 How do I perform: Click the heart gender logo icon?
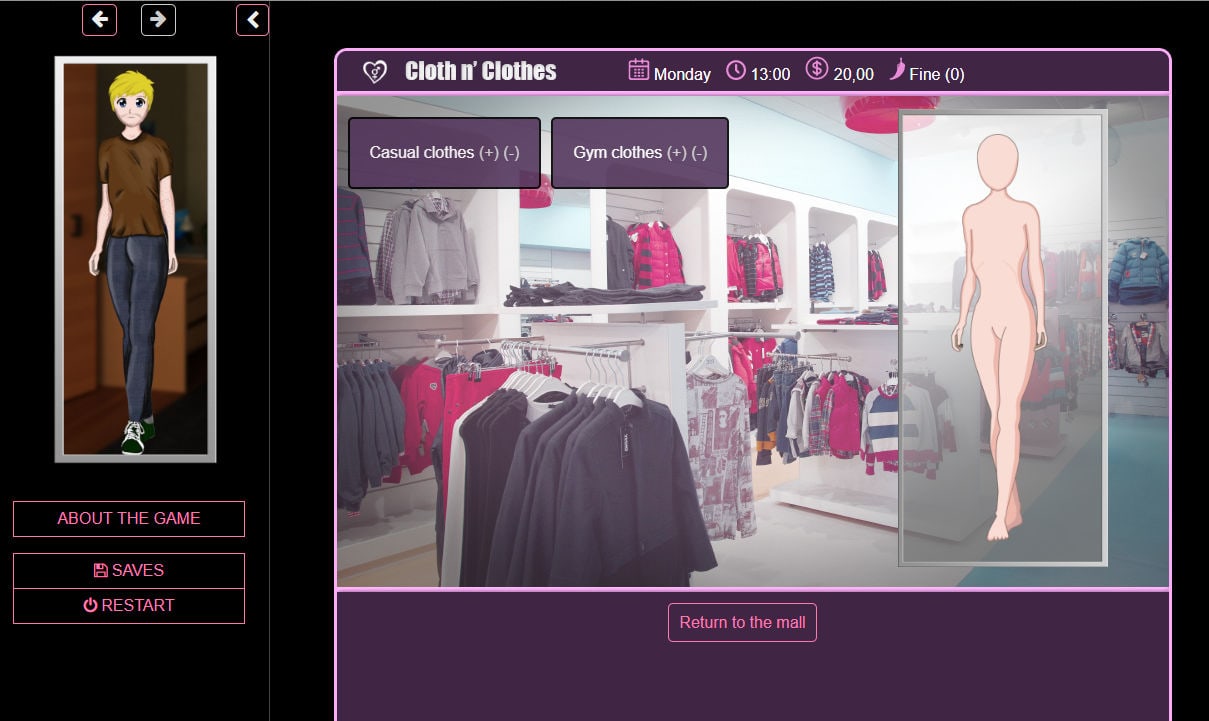click(x=374, y=72)
